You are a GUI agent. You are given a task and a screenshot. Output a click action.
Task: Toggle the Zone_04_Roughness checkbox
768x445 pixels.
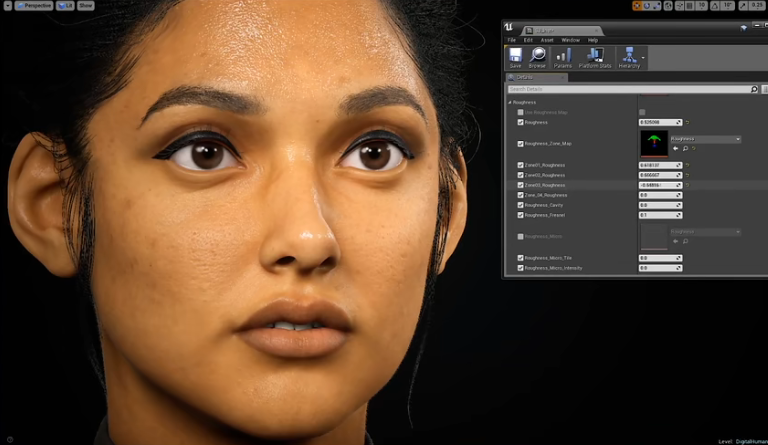click(x=520, y=195)
